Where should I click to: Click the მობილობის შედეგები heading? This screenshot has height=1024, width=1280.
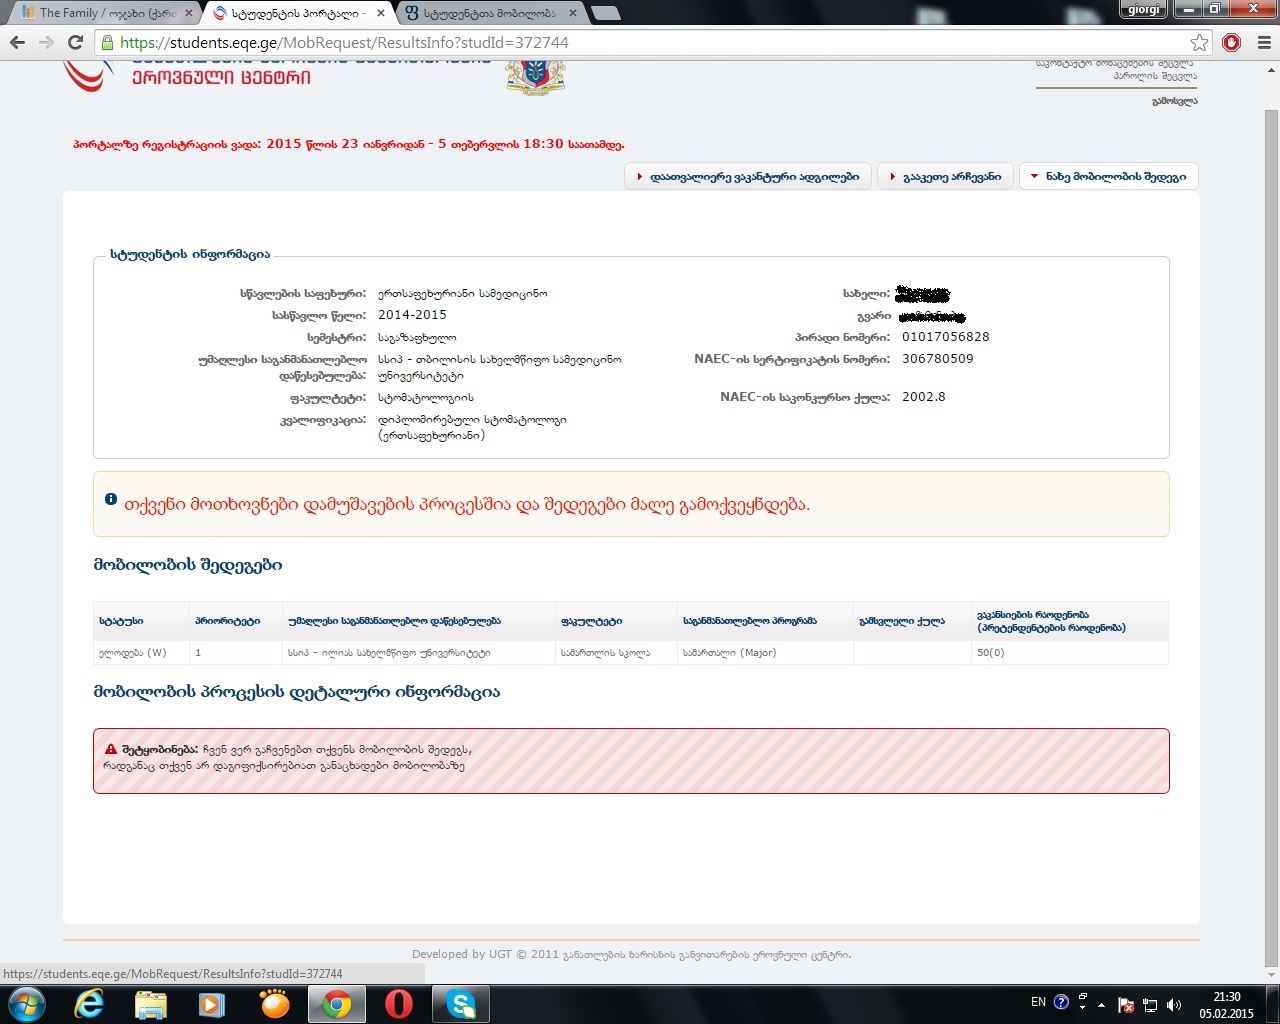point(188,565)
